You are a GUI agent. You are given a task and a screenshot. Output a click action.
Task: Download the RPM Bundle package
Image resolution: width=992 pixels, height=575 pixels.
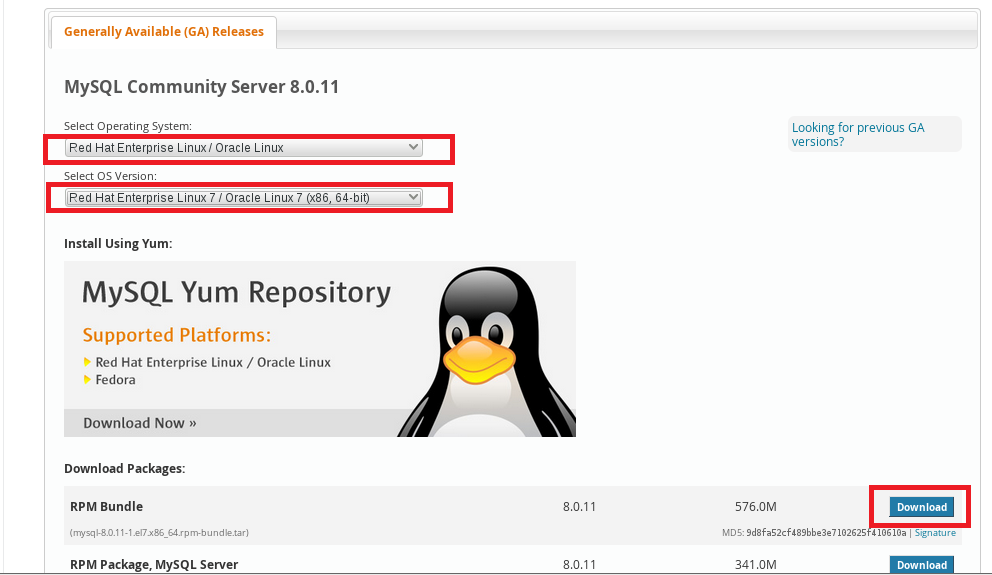(921, 507)
